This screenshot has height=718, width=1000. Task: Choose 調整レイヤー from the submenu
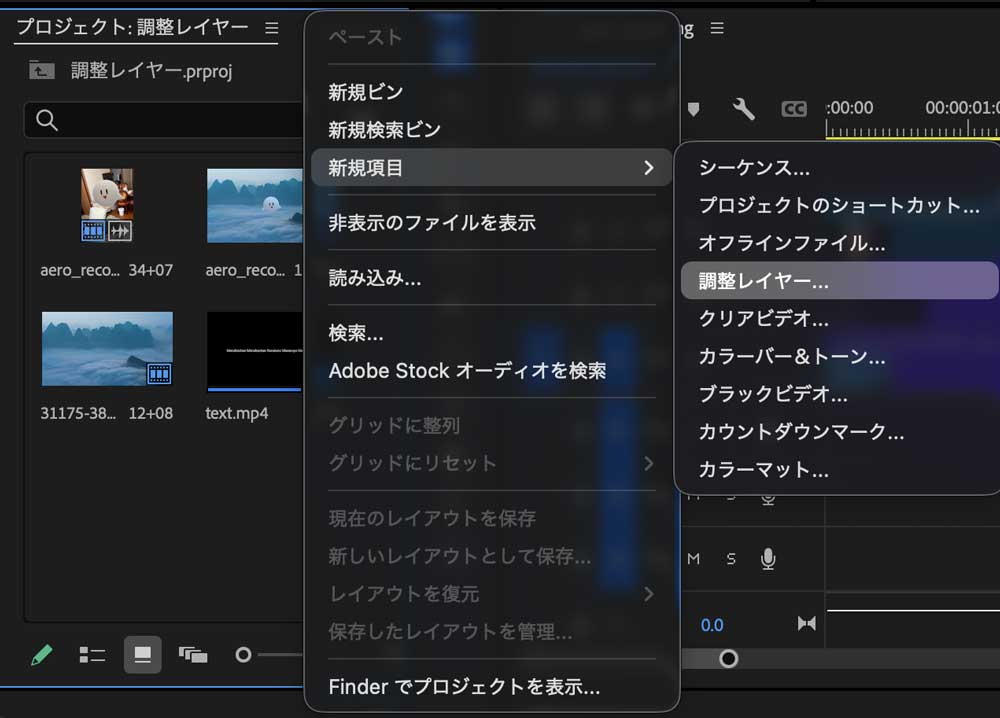[x=790, y=281]
